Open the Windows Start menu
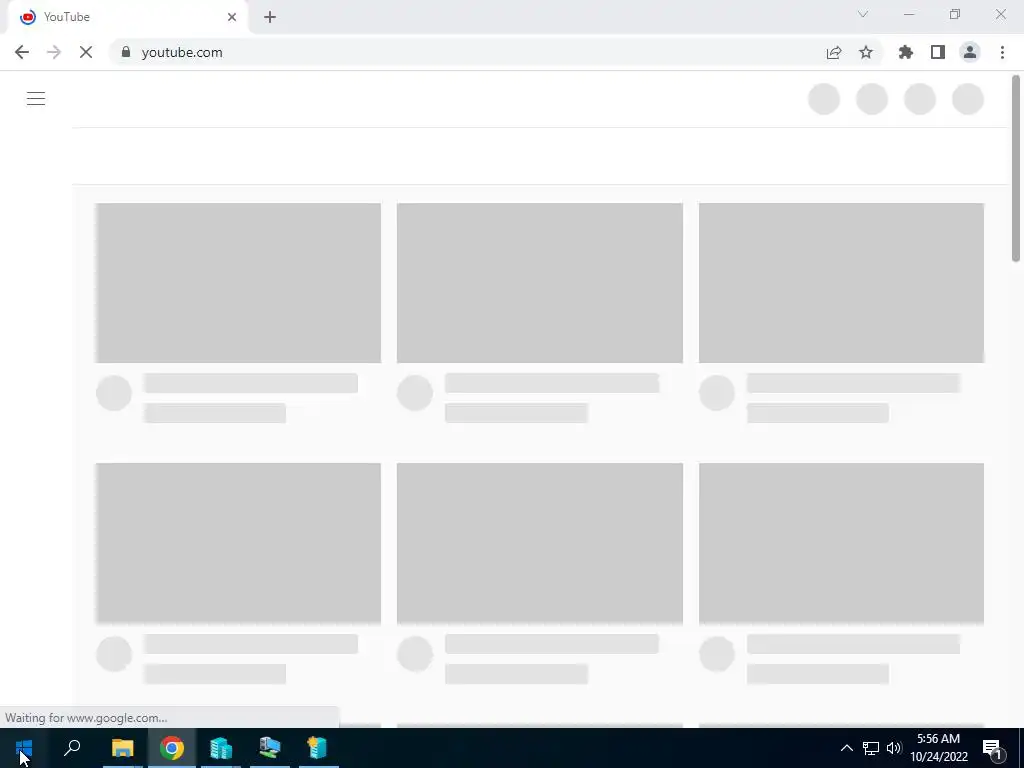The width and height of the screenshot is (1024, 768). [x=24, y=748]
